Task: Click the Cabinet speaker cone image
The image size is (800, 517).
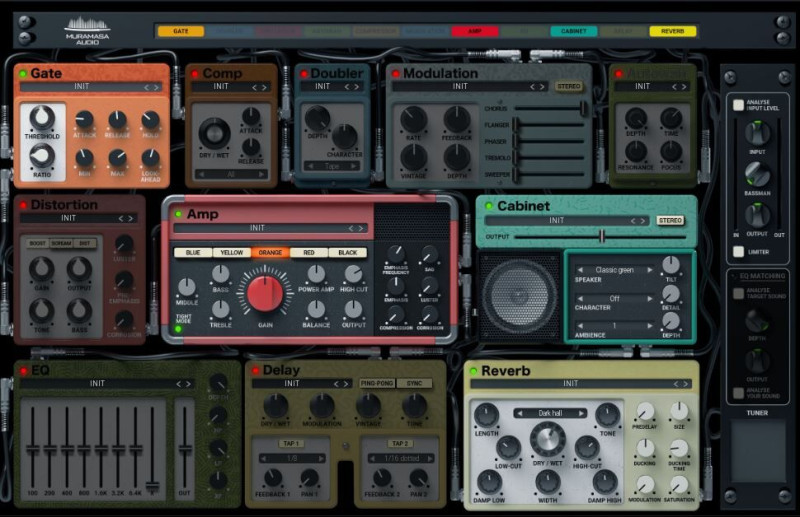Action: (x=518, y=297)
